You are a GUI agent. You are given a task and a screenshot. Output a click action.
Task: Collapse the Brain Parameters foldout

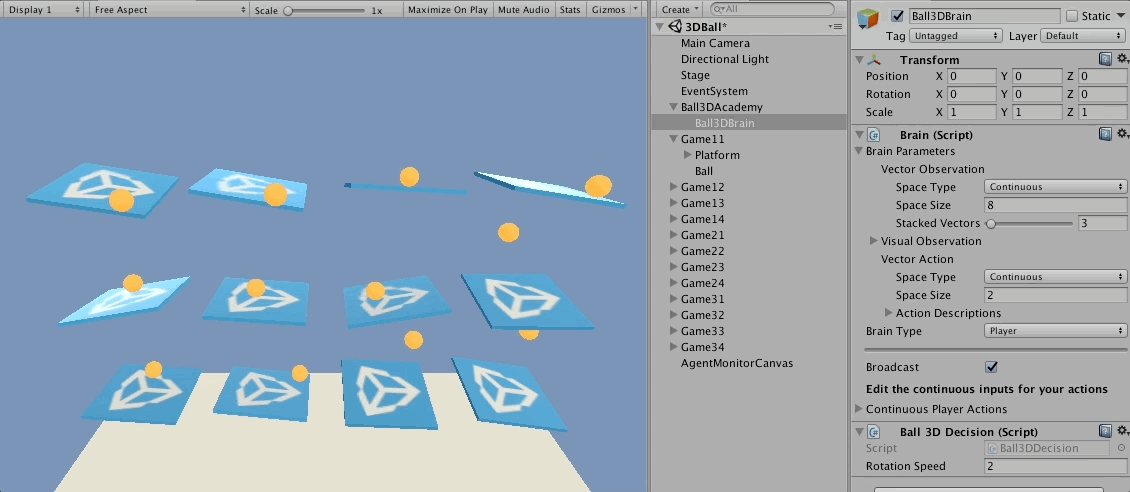[x=858, y=151]
